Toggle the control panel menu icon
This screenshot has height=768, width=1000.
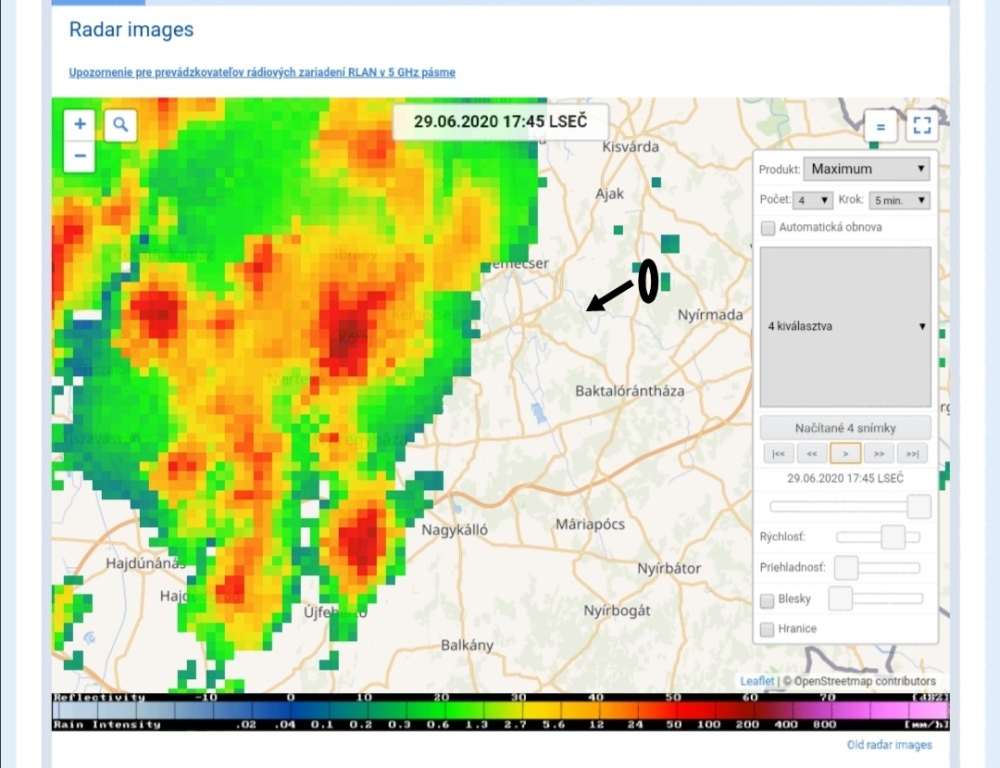[x=880, y=127]
